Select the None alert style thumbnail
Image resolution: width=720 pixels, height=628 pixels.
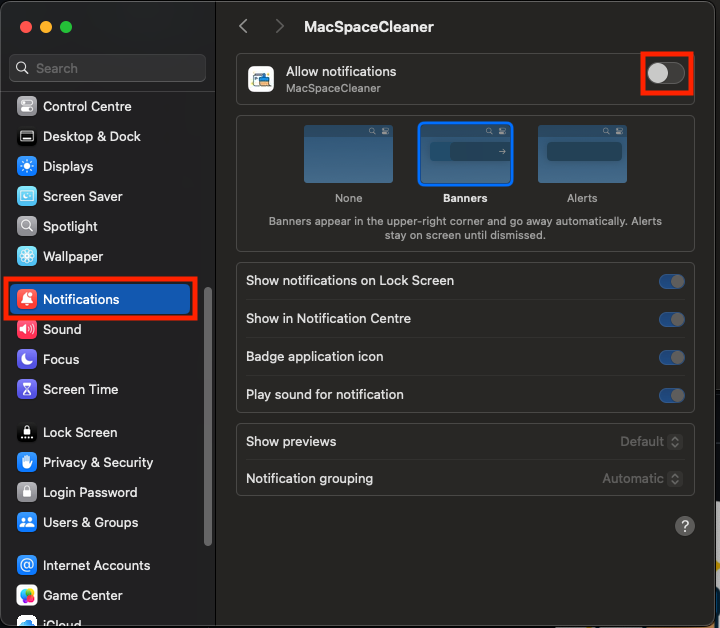coord(348,154)
